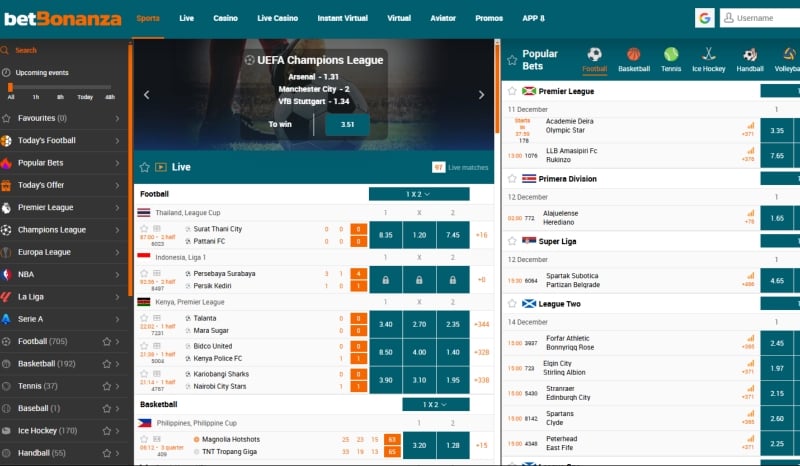Click the Serie A logo icon
The image size is (800, 466).
pos(6,319)
